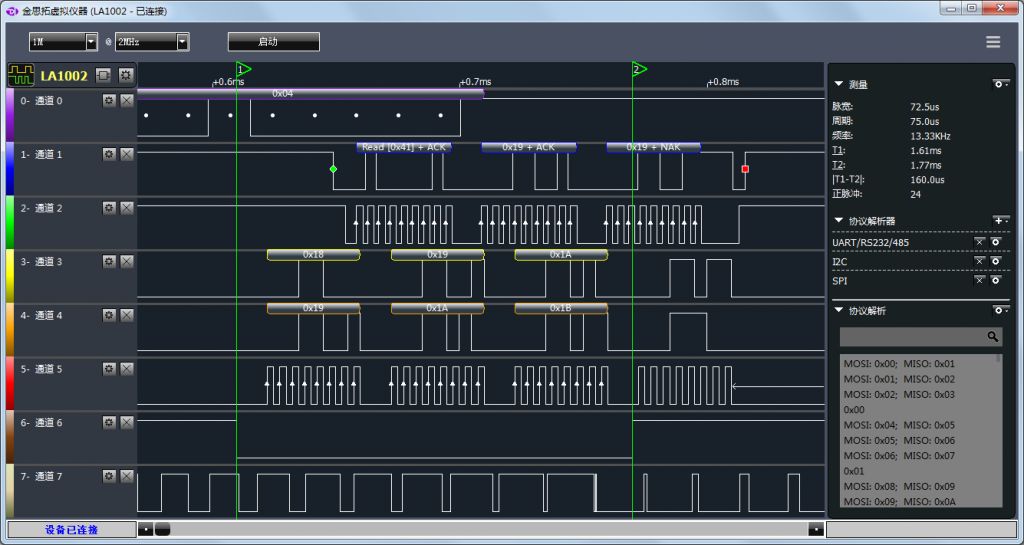Open the sample depth 1M dropdown
The width and height of the screenshot is (1024, 545).
click(63, 42)
